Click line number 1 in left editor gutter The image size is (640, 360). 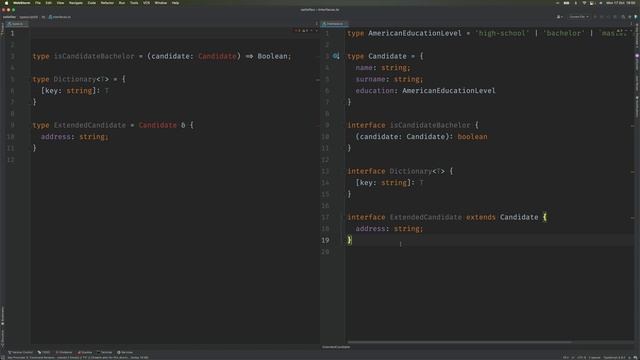coord(12,33)
